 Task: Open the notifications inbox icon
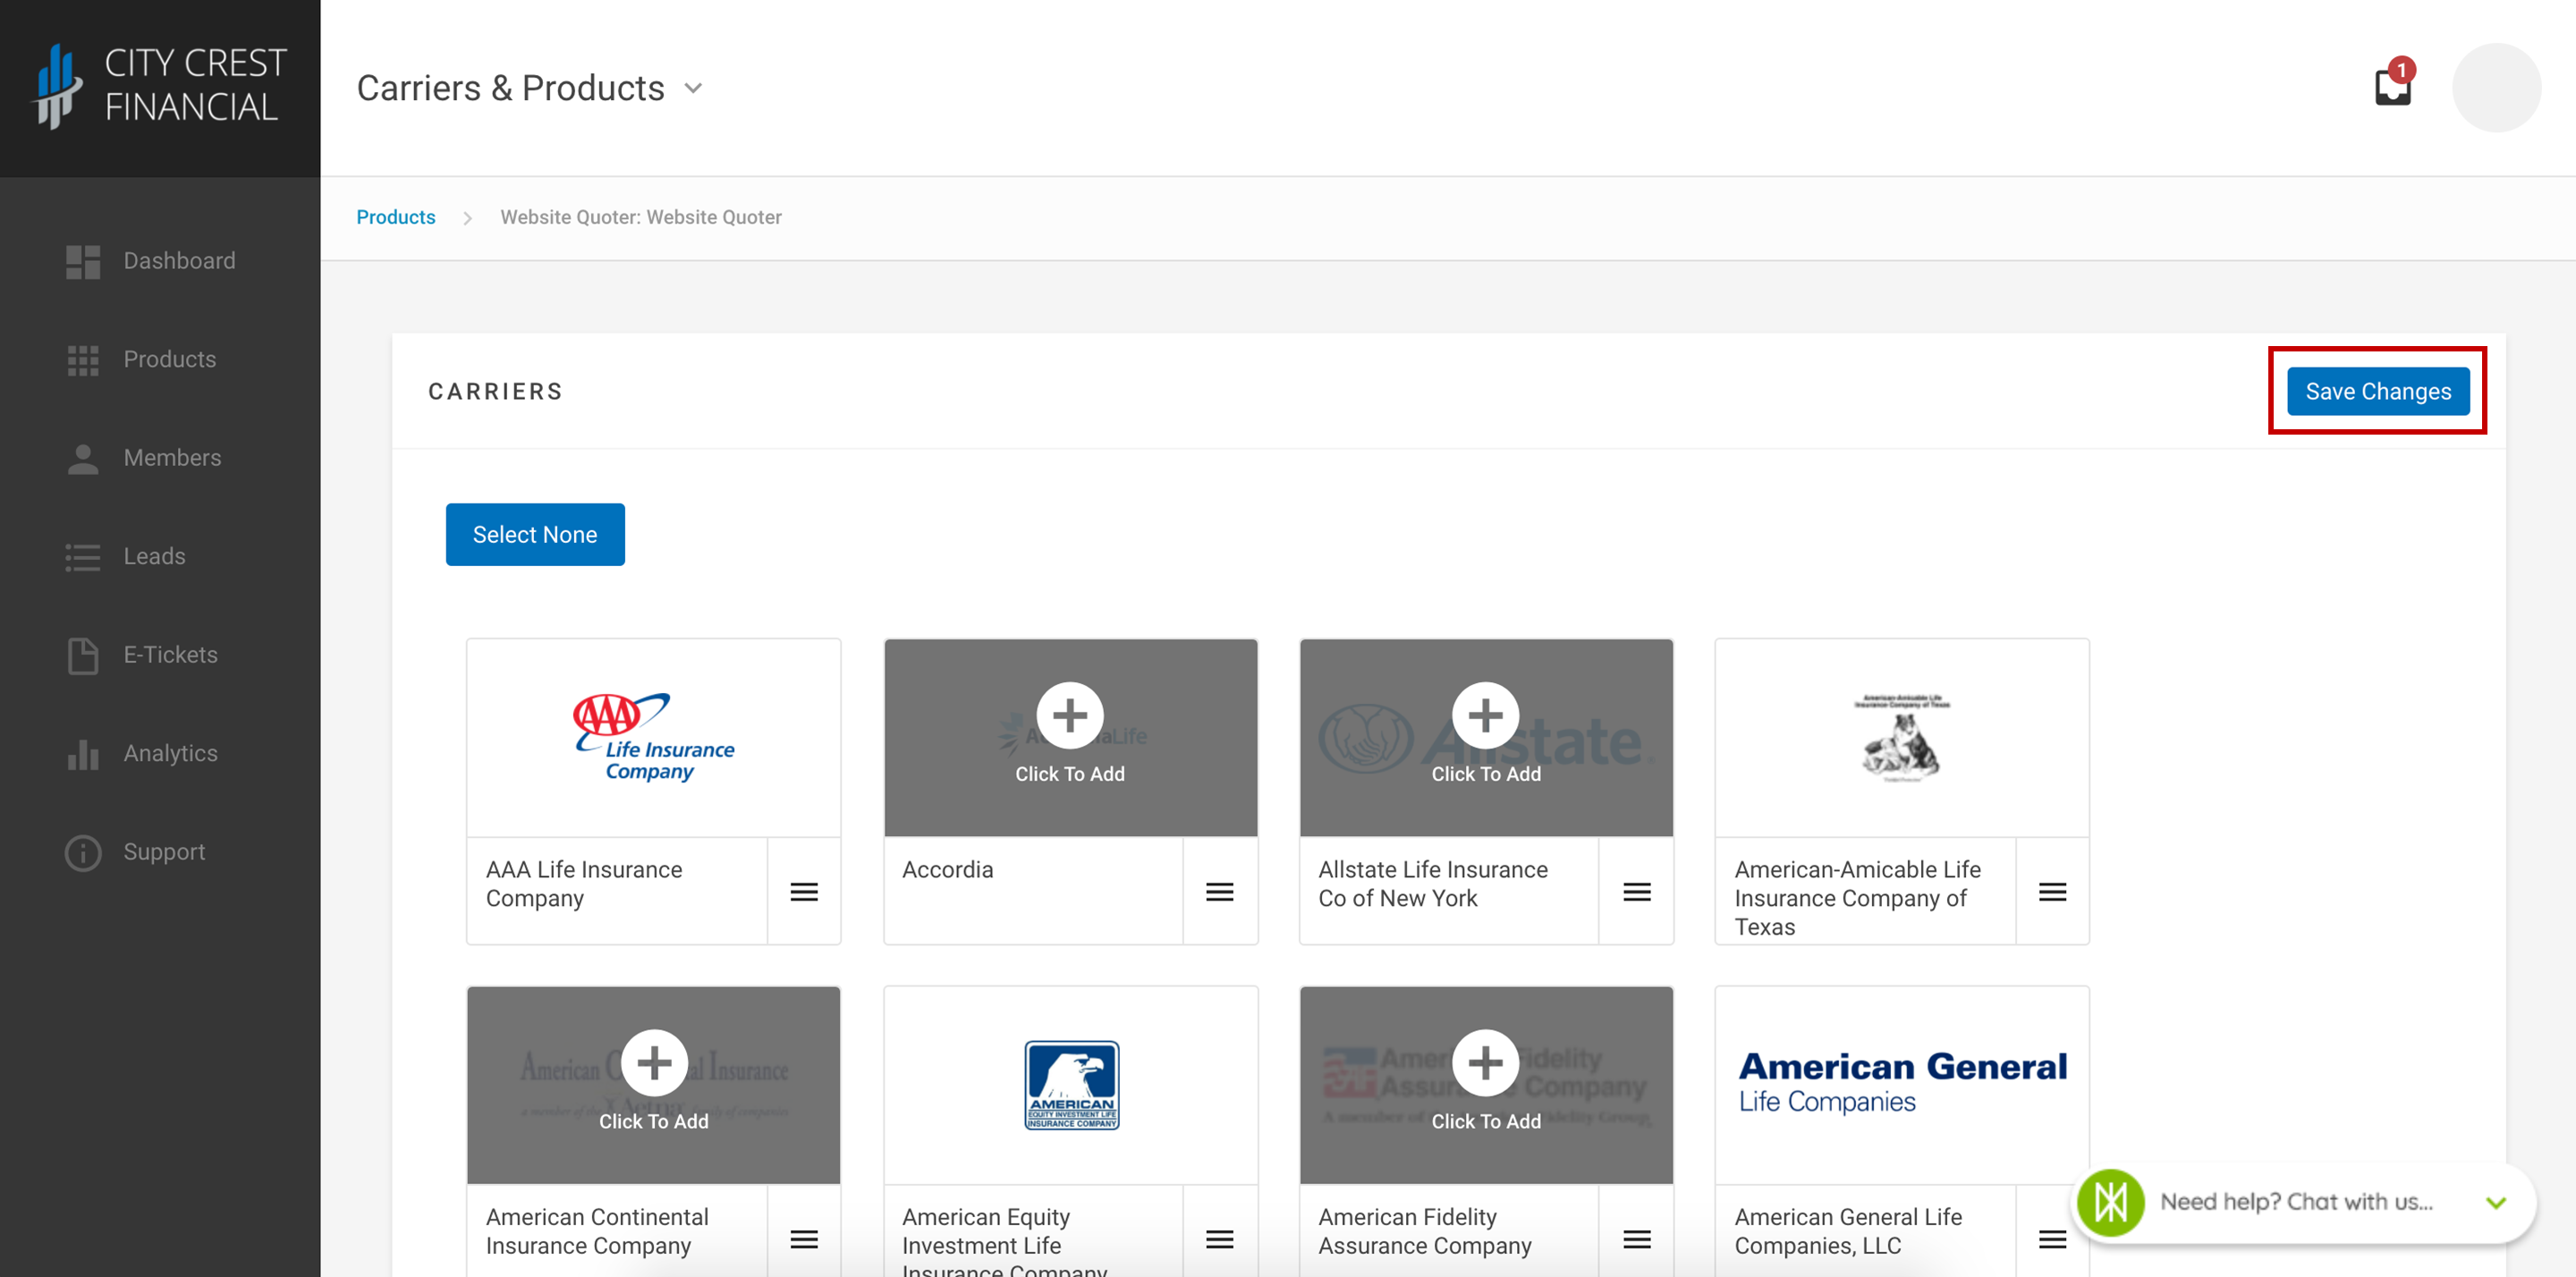tap(2392, 87)
